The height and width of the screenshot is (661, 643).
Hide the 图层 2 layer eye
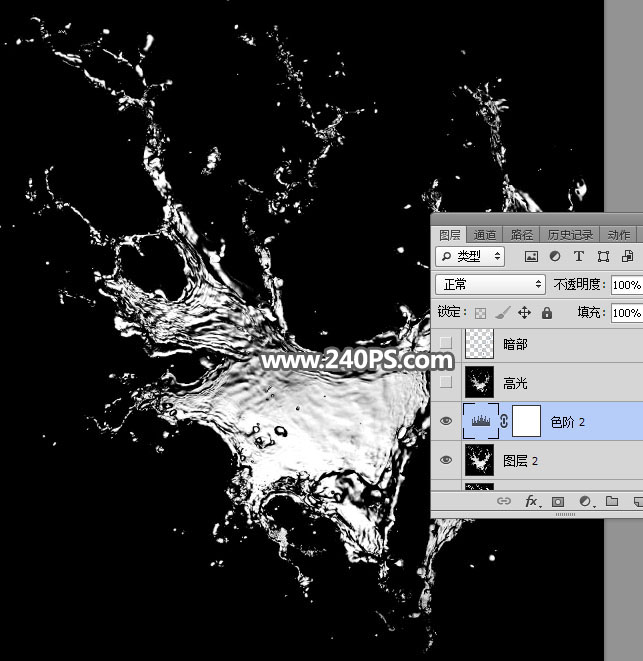tap(446, 460)
